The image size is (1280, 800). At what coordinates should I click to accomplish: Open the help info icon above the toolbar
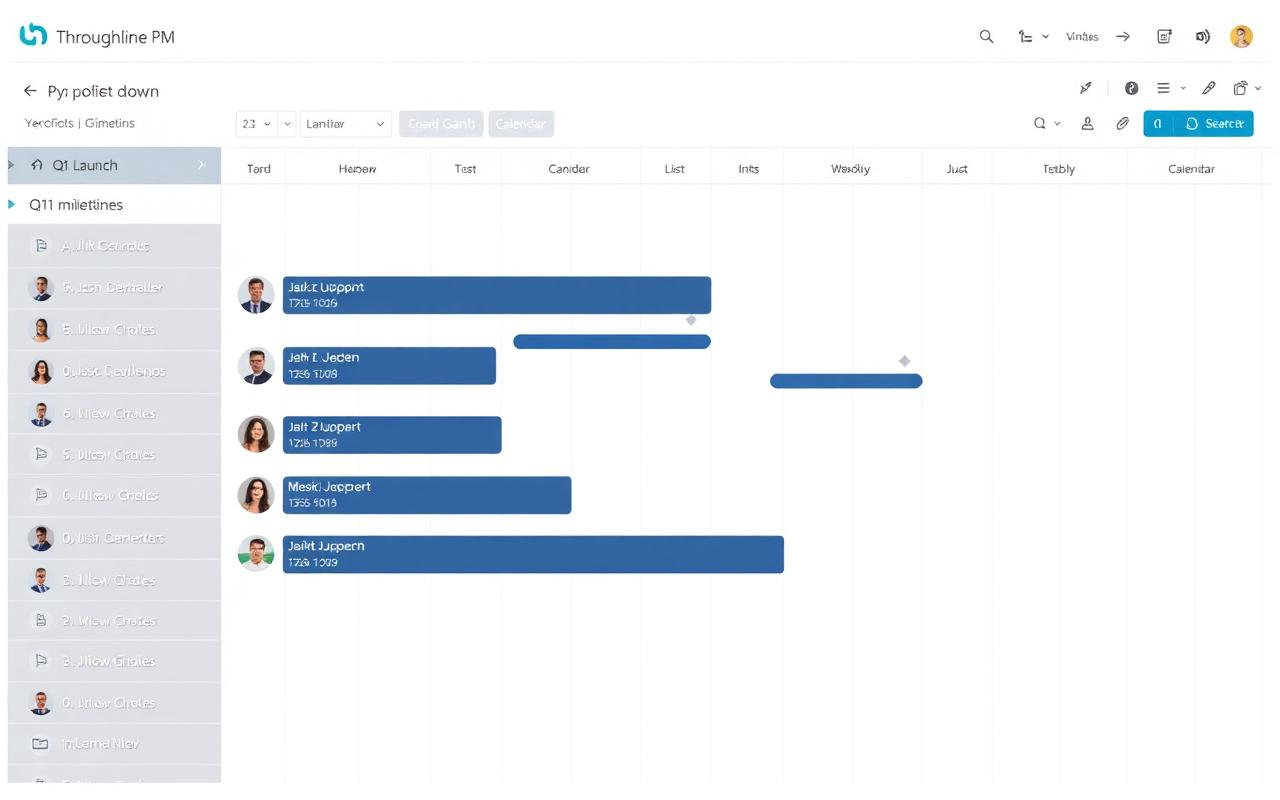tap(1131, 88)
